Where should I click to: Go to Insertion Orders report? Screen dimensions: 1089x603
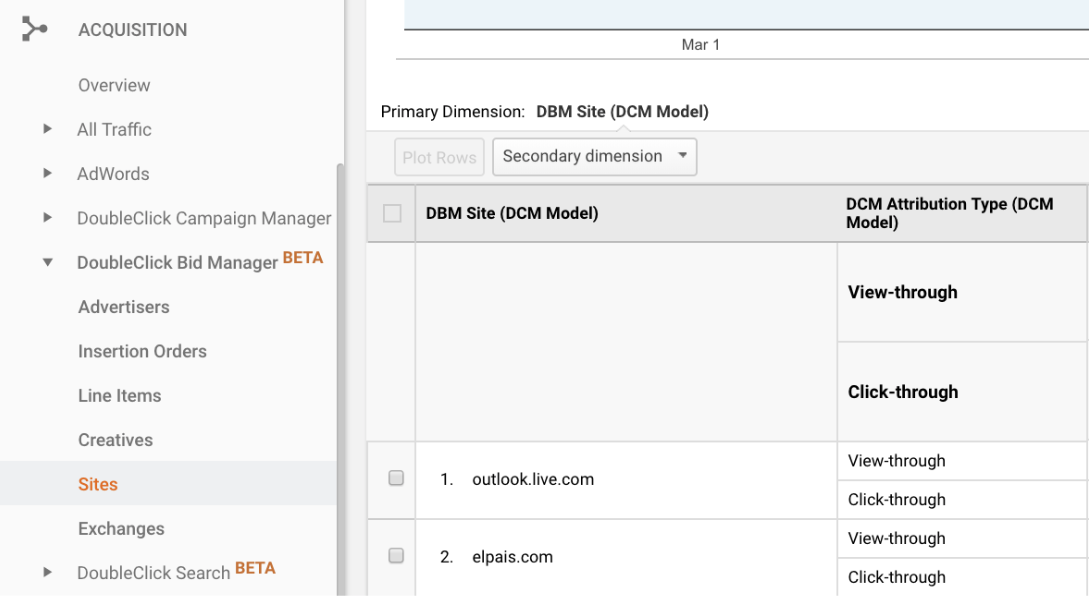(142, 351)
